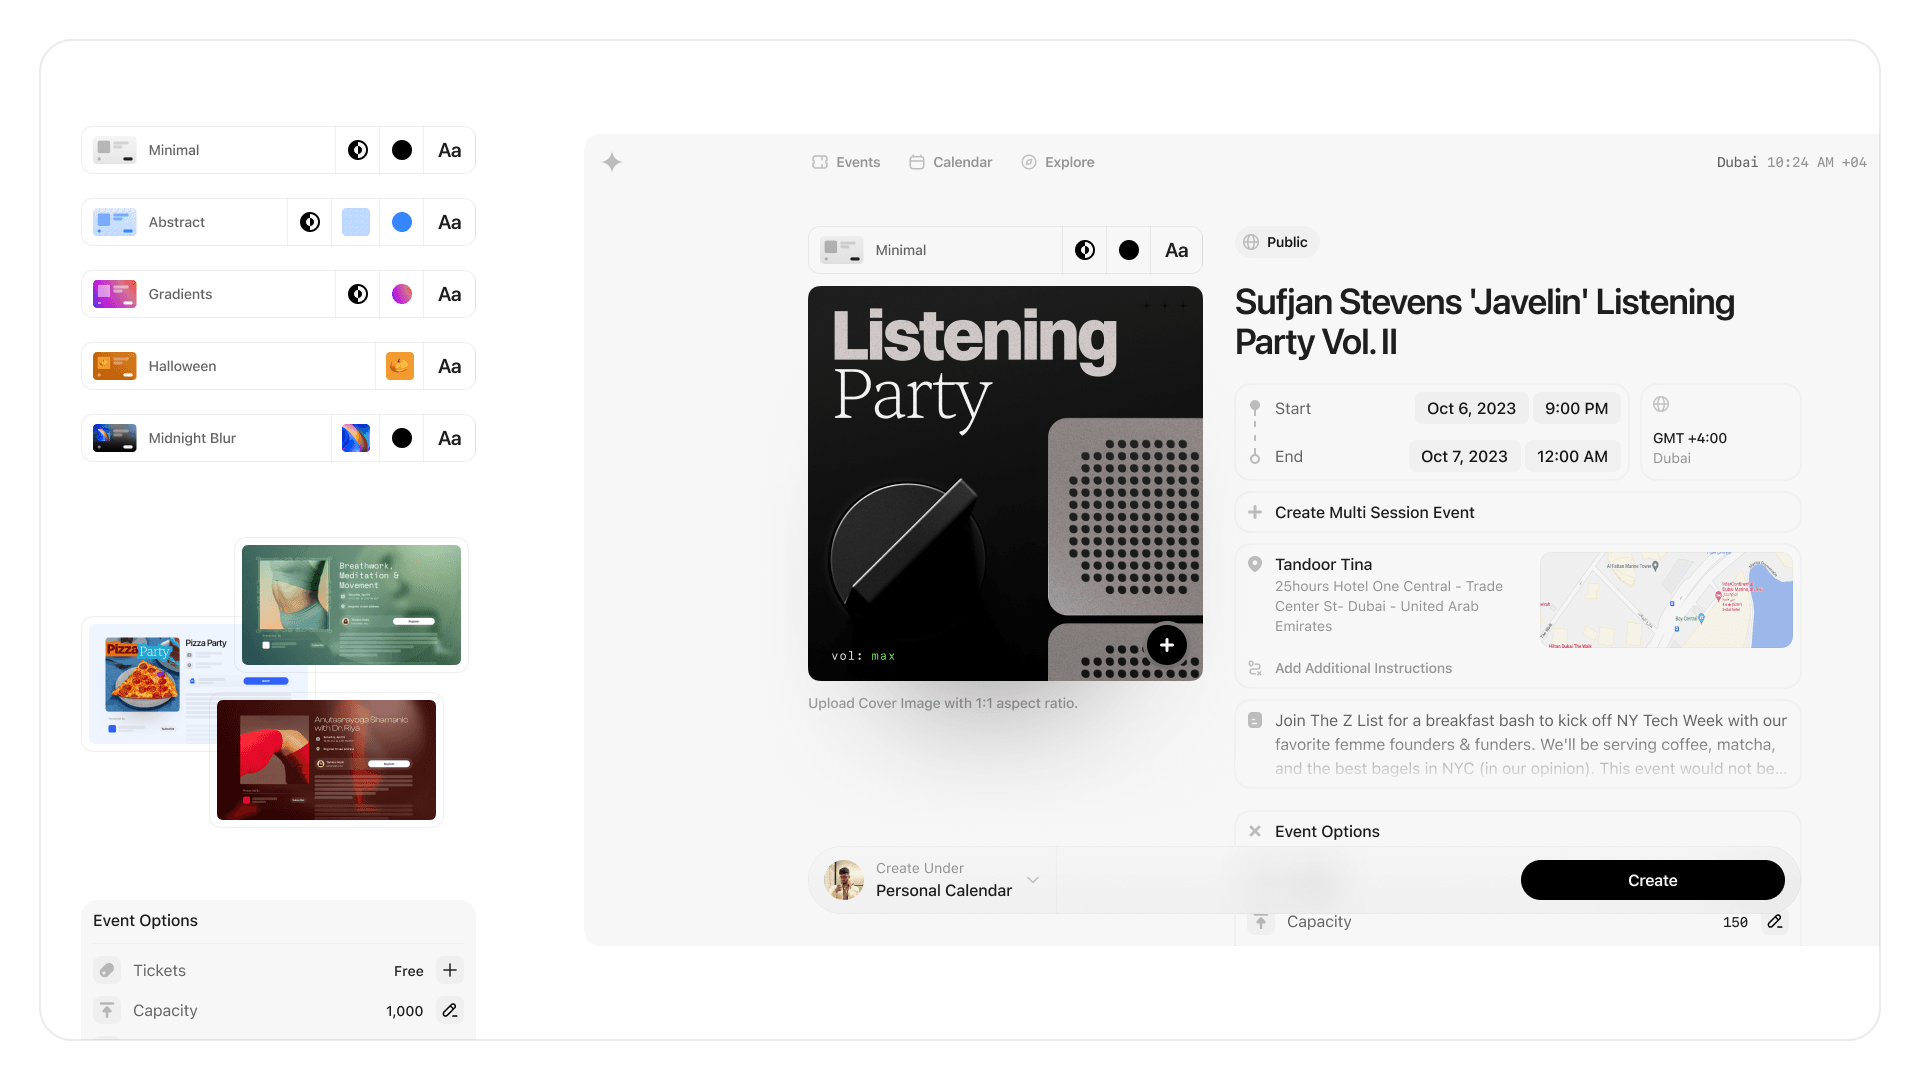This screenshot has width=1920, height=1080.
Task: Open the Events tab
Action: click(x=846, y=162)
